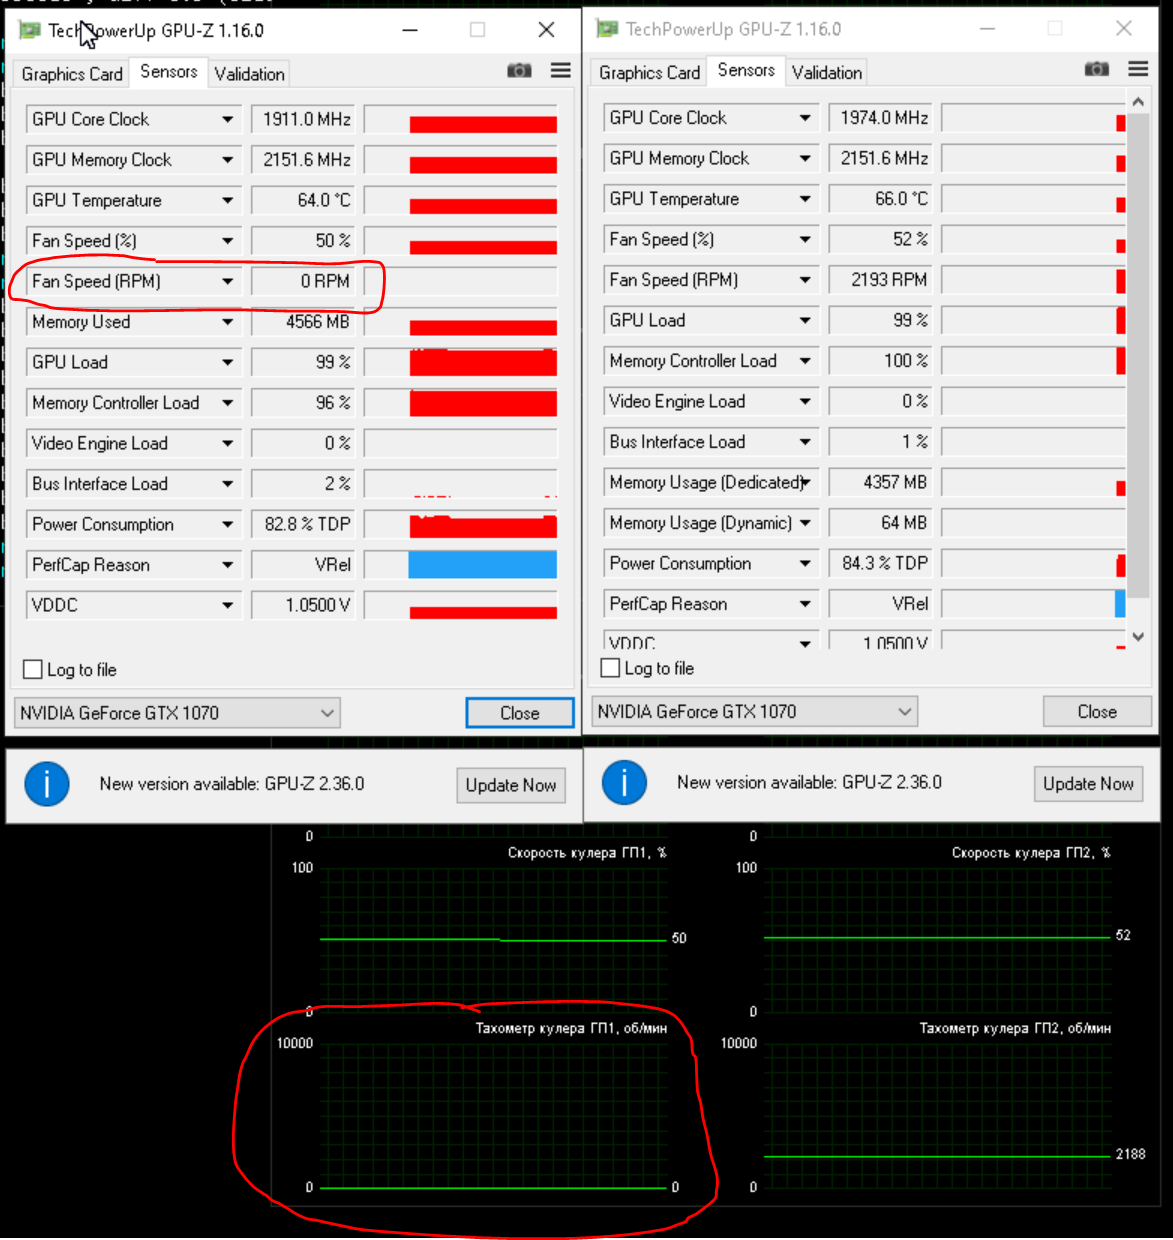Open the Fan Speed (RPM) sensor dropdown
The image size is (1173, 1240).
(227, 281)
